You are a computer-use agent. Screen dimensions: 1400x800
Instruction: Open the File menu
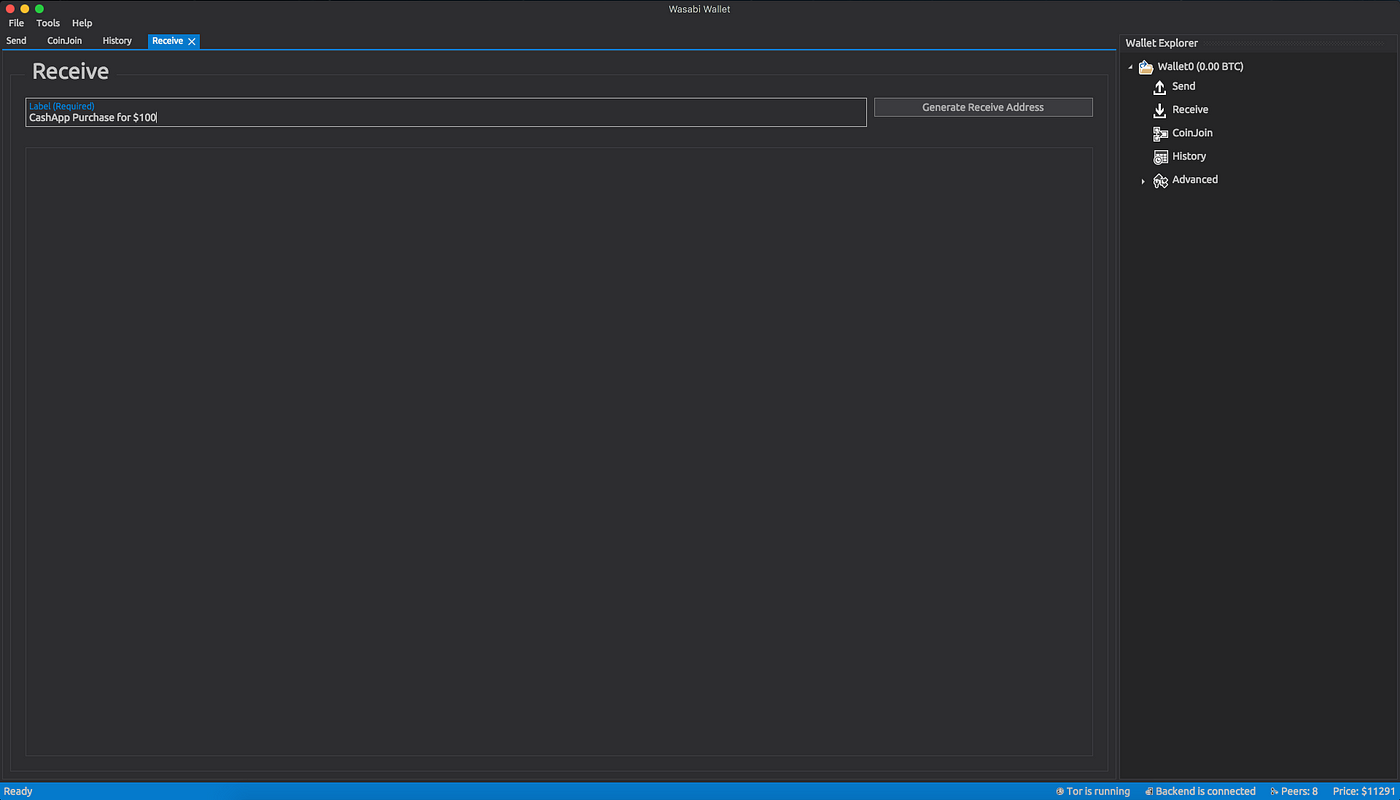point(16,23)
